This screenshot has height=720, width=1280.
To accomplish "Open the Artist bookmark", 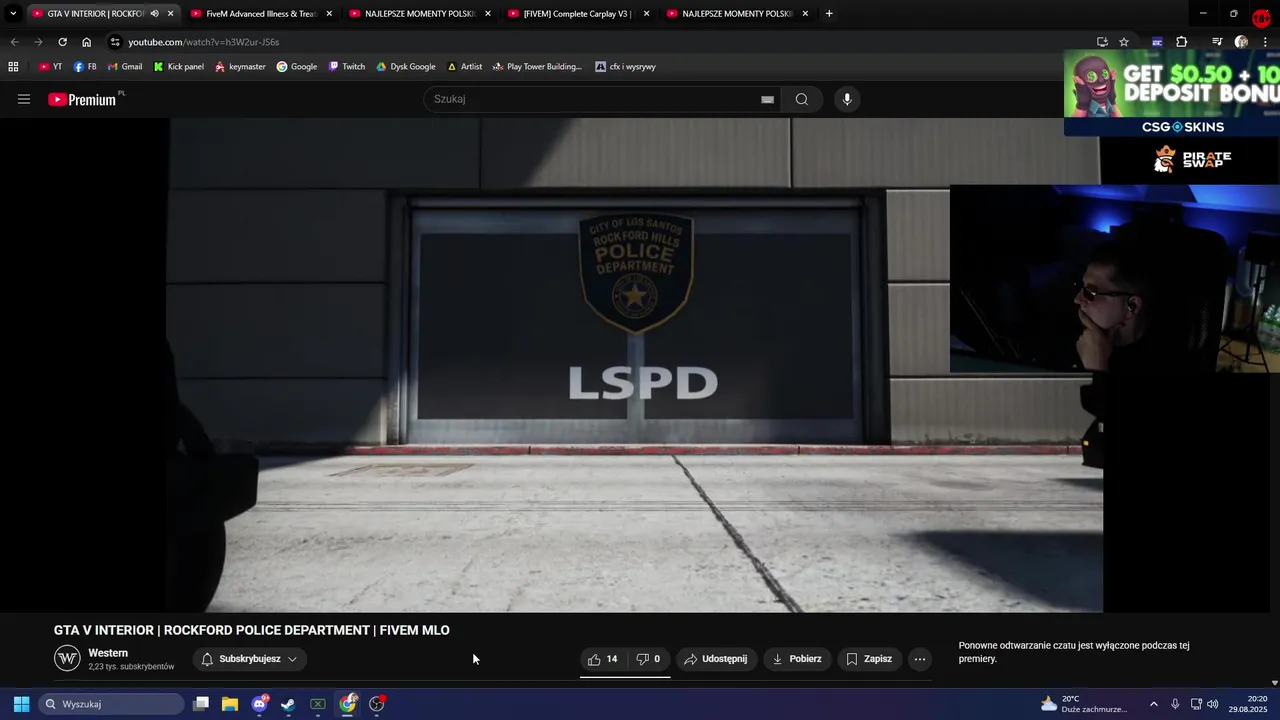I will pyautogui.click(x=465, y=67).
